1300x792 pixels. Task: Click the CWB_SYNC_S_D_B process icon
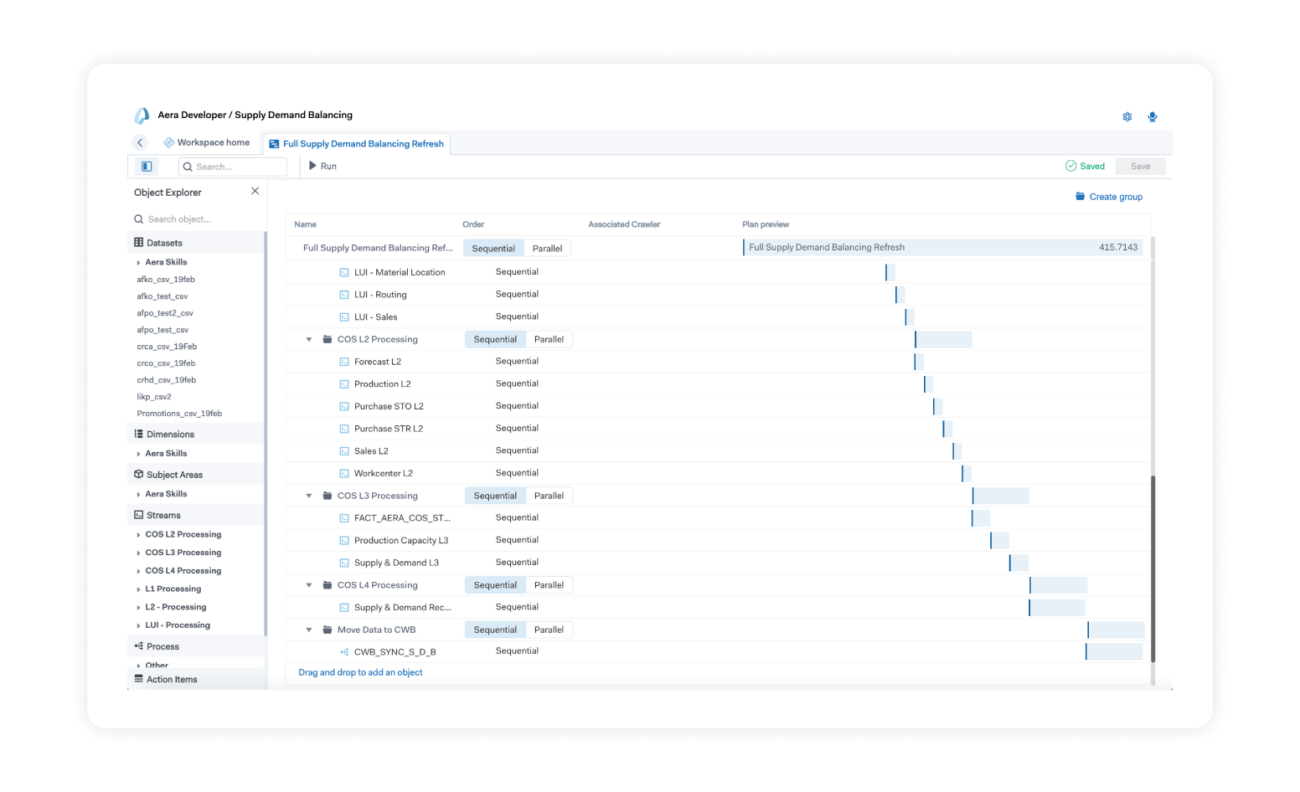click(345, 652)
